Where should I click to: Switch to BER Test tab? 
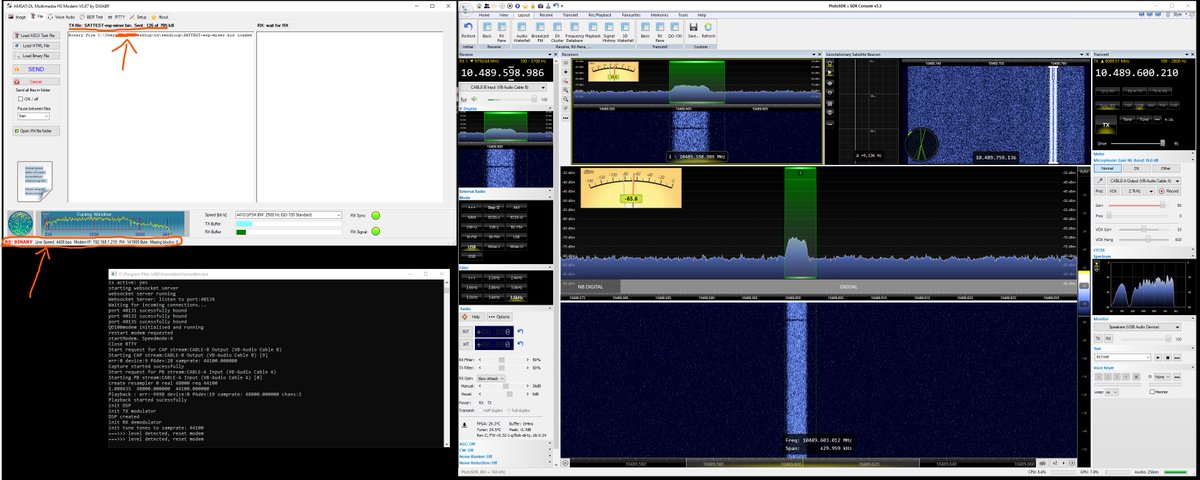(91, 17)
